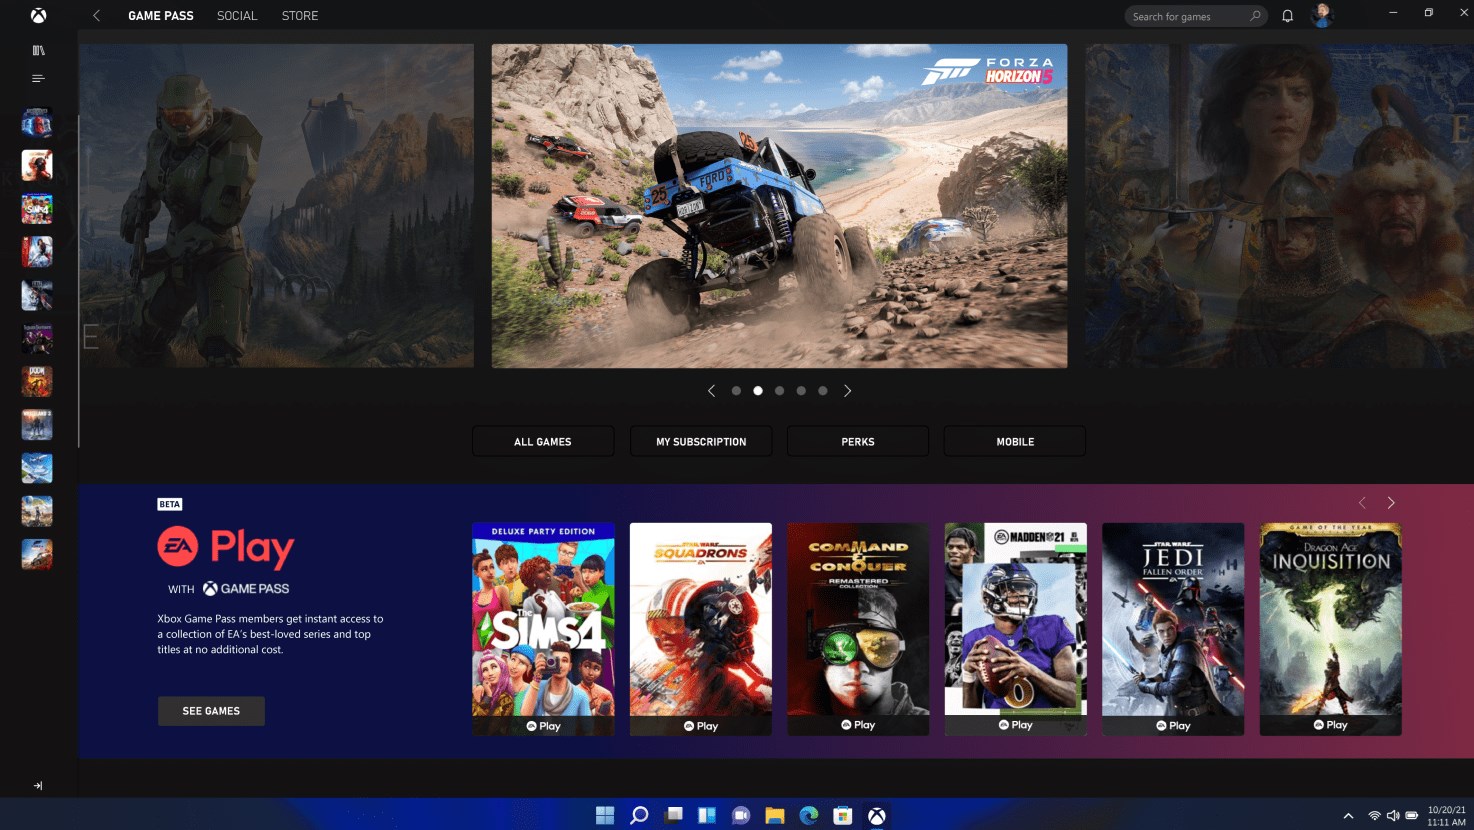Go to the previous featured carousel slide
Viewport: 1474px width, 830px height.
pos(711,391)
